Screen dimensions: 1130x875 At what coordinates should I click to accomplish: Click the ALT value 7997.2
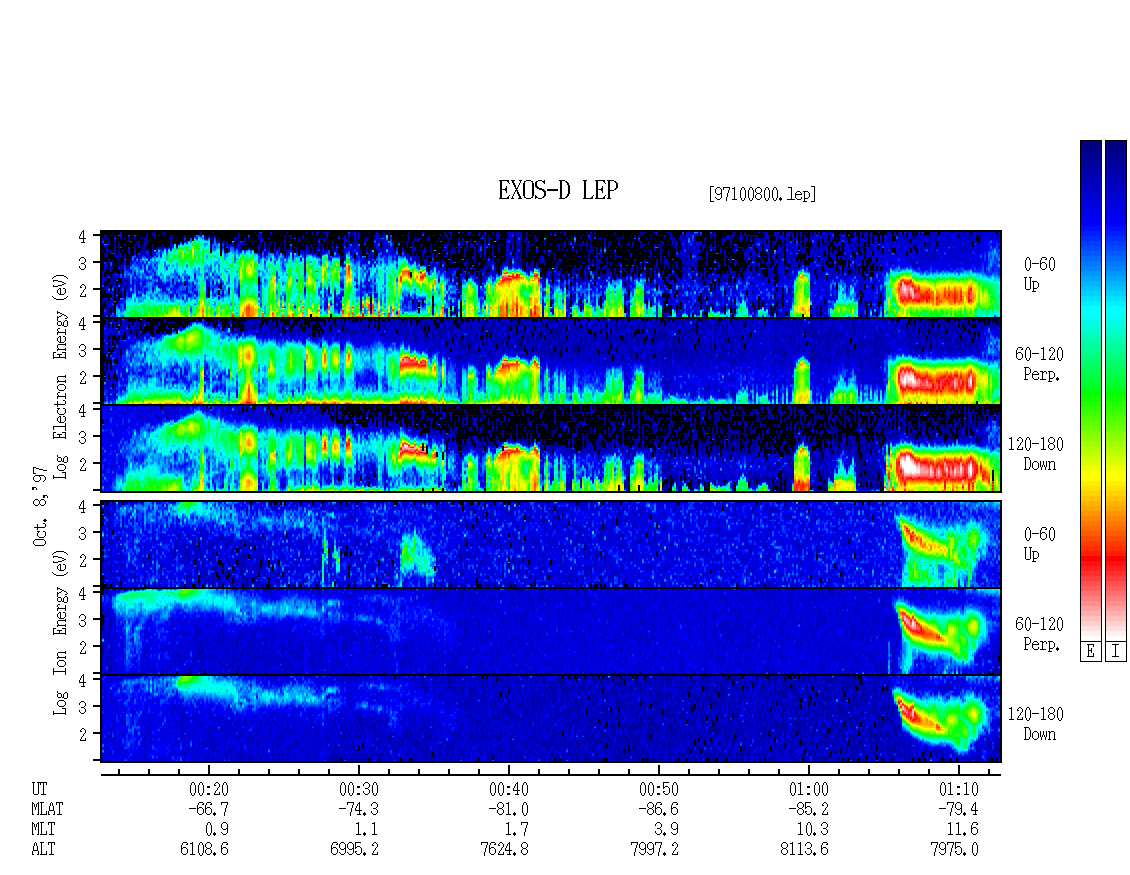pos(654,850)
